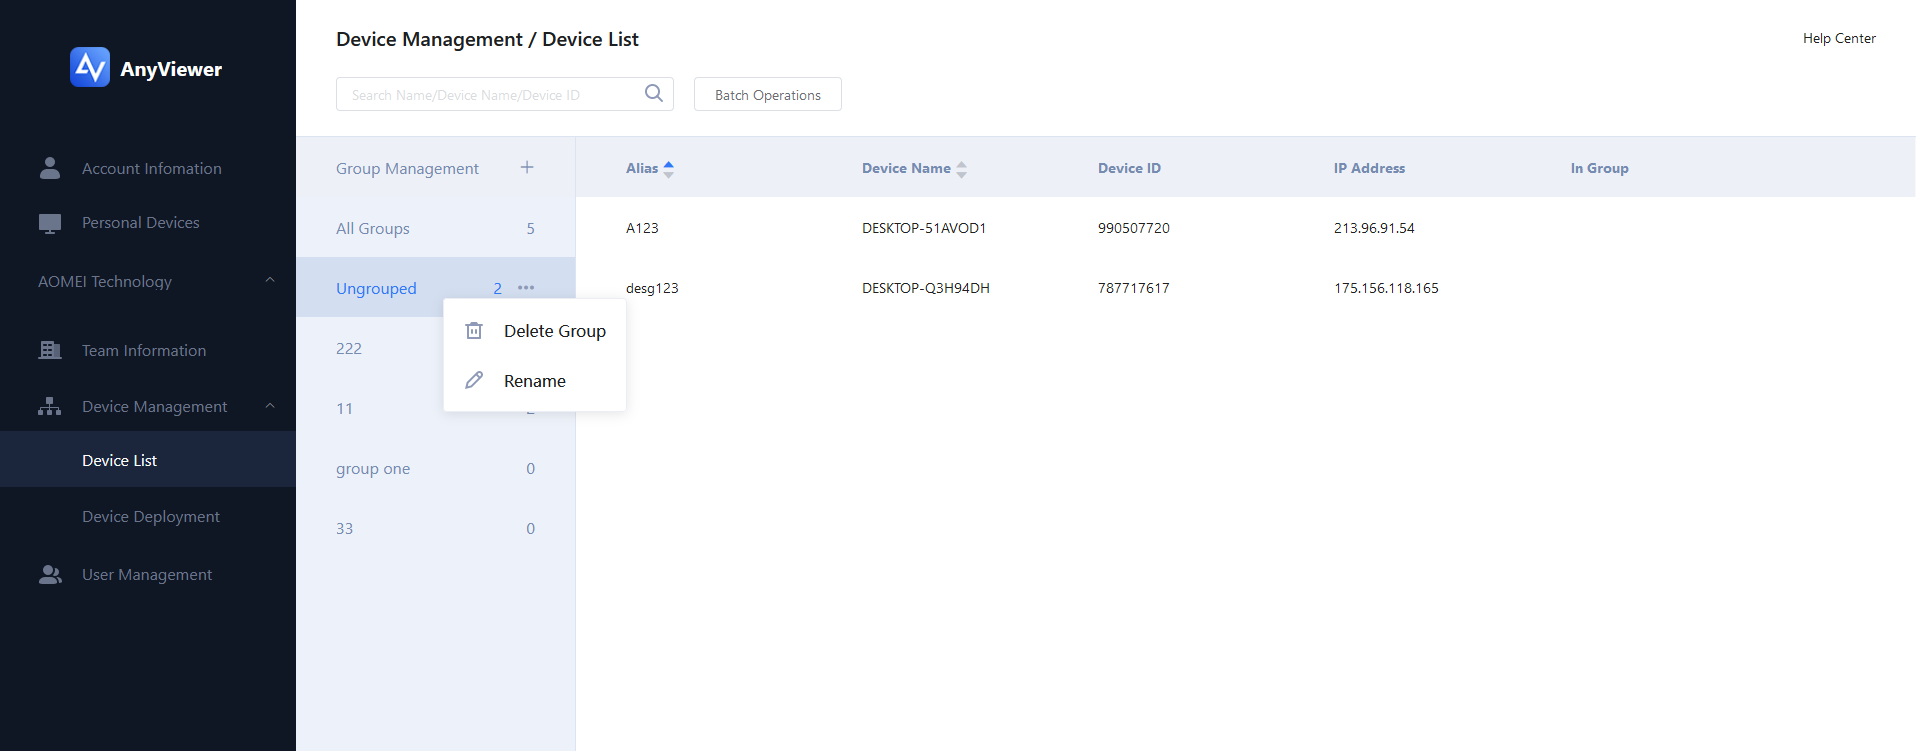Open User Management in sidebar

tap(146, 575)
